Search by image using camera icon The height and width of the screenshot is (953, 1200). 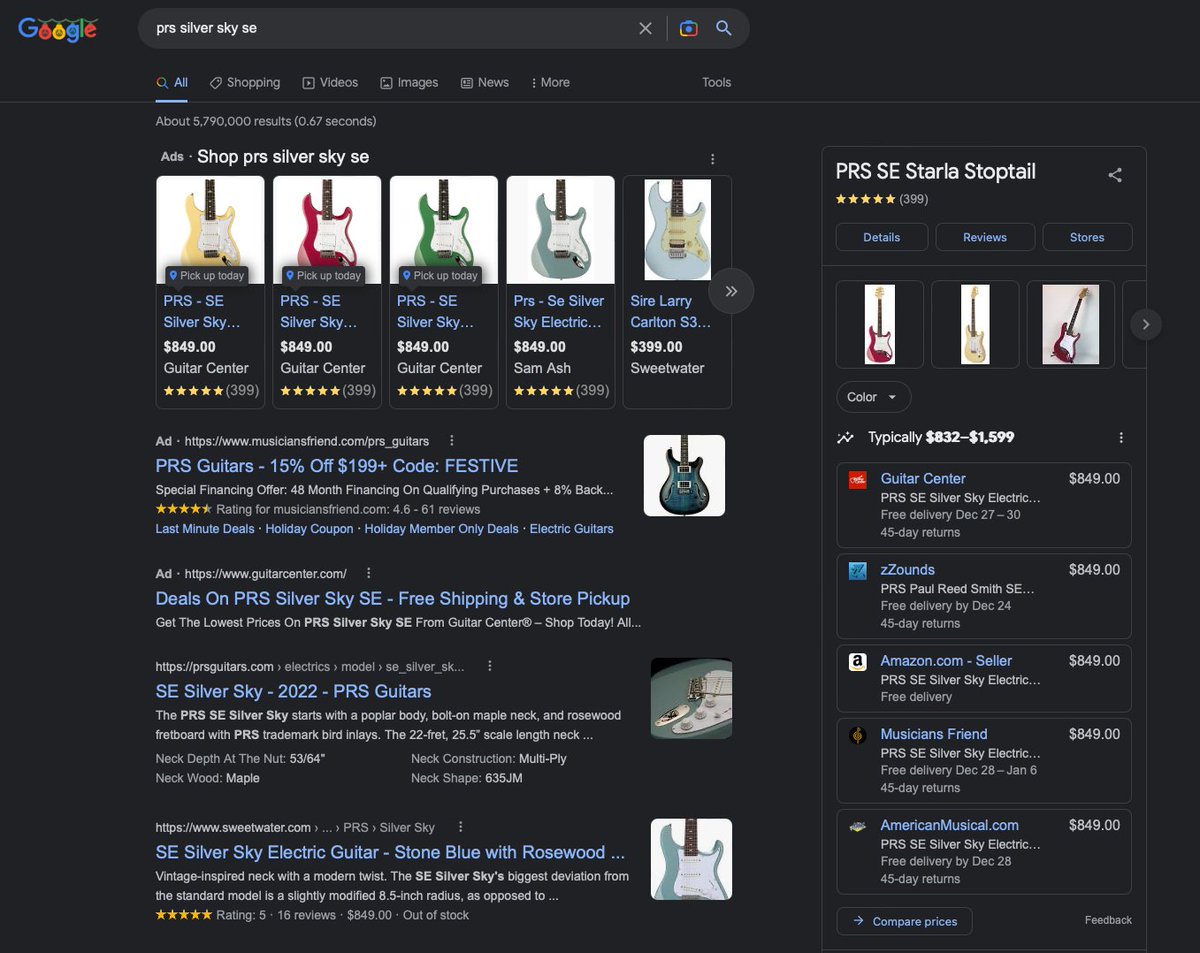pyautogui.click(x=688, y=28)
